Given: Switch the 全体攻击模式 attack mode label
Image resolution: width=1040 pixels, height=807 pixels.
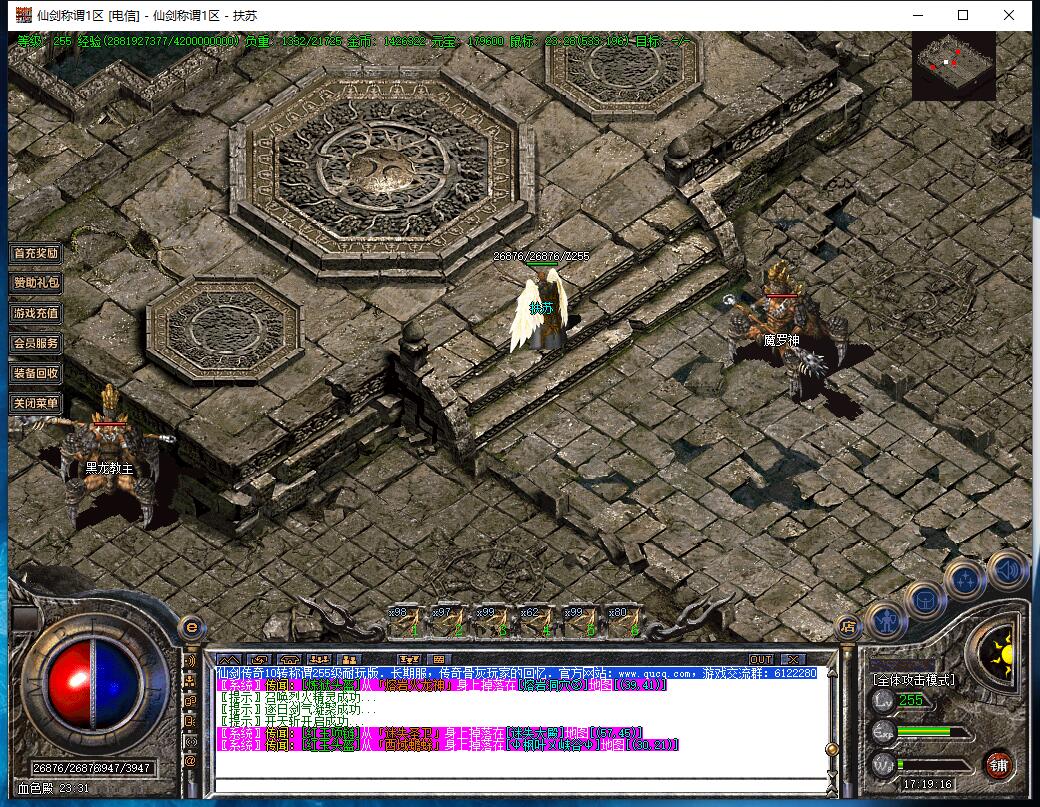Looking at the screenshot, I should tap(914, 680).
